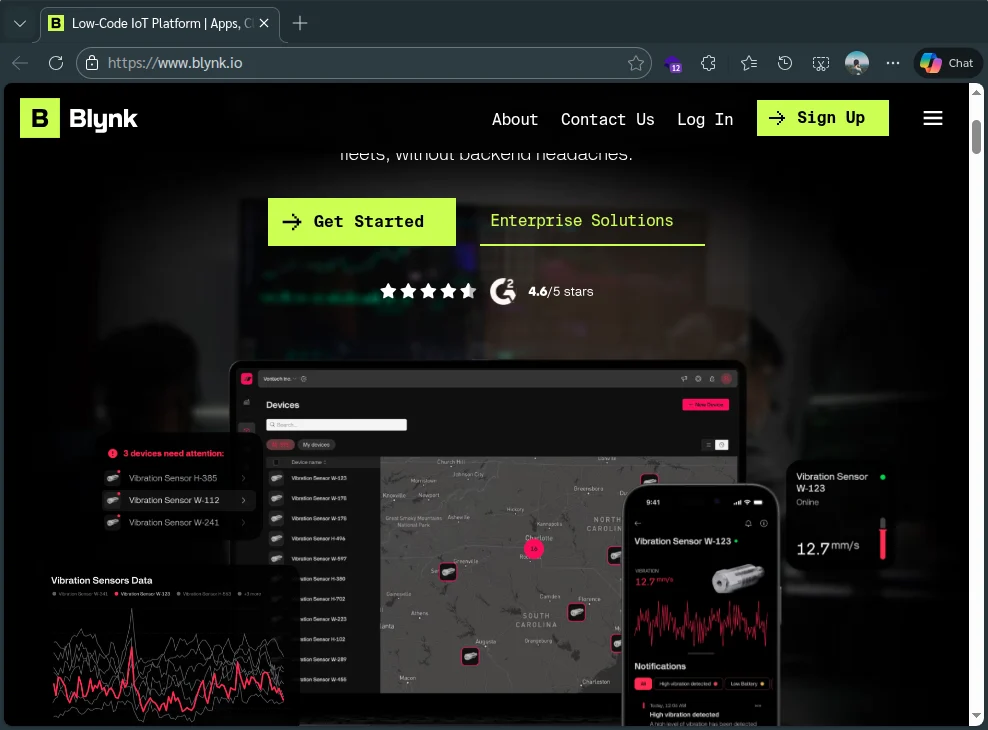Click the browser profile avatar
988x730 pixels.
click(857, 63)
